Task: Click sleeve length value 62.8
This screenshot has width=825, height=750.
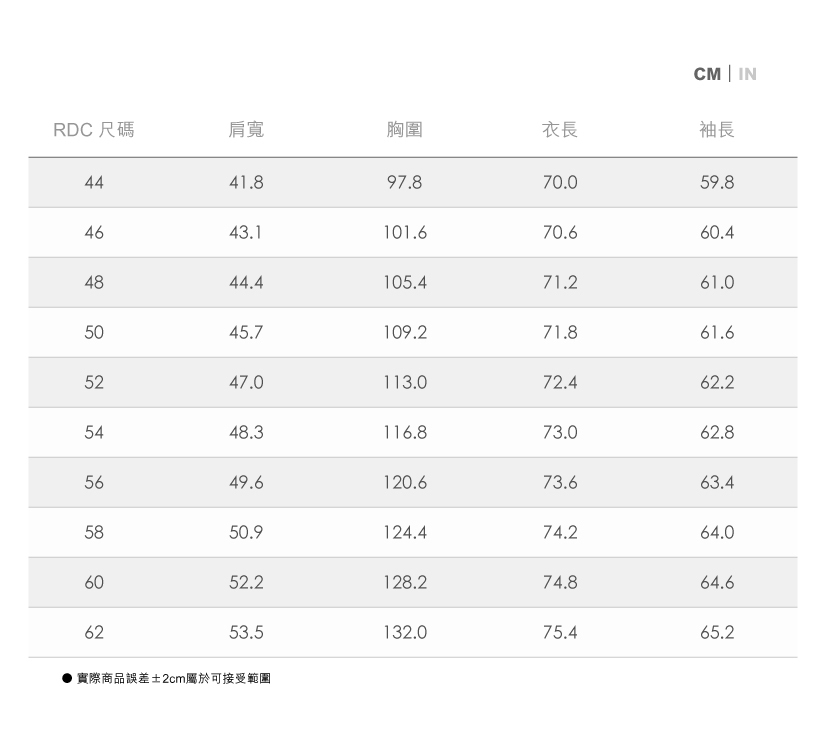Action: 717,433
